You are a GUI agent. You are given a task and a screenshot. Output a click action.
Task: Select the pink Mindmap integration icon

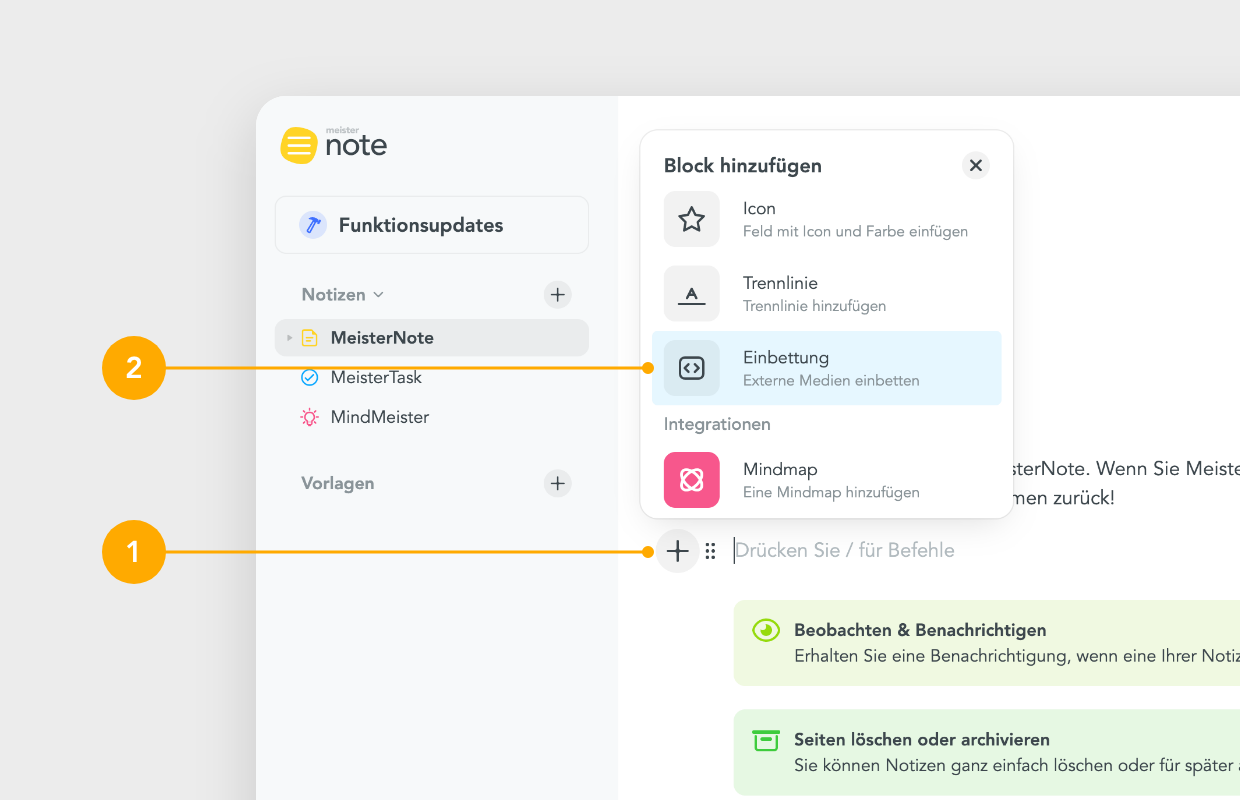692,480
